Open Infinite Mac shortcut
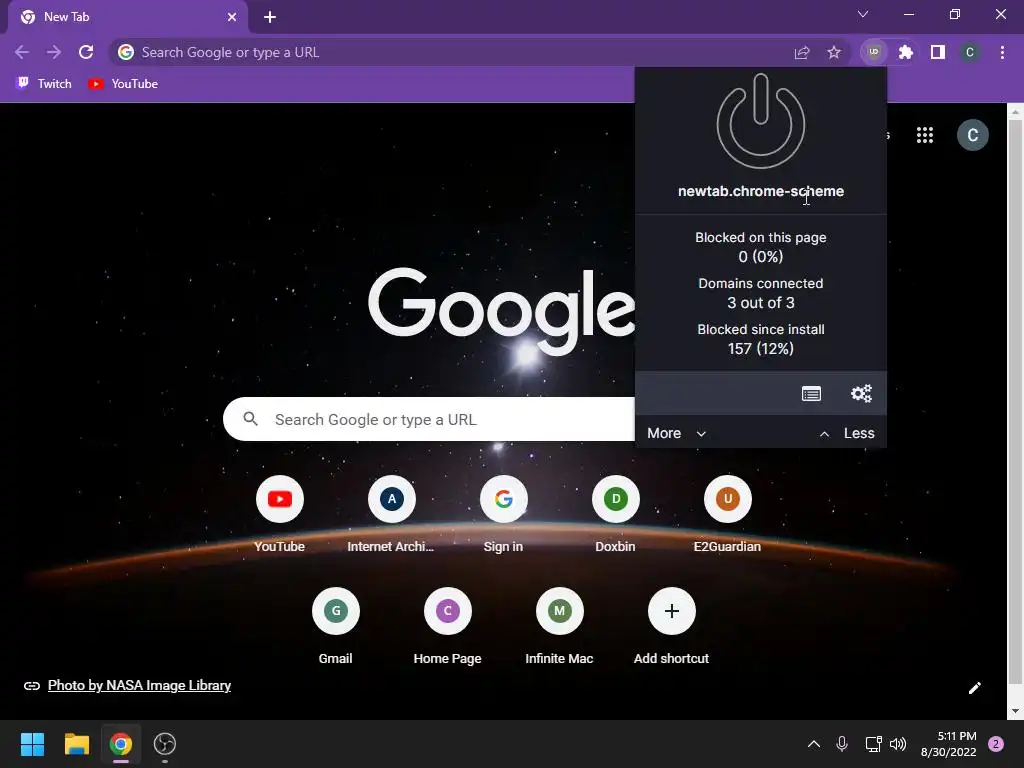1024x768 pixels. [560, 627]
